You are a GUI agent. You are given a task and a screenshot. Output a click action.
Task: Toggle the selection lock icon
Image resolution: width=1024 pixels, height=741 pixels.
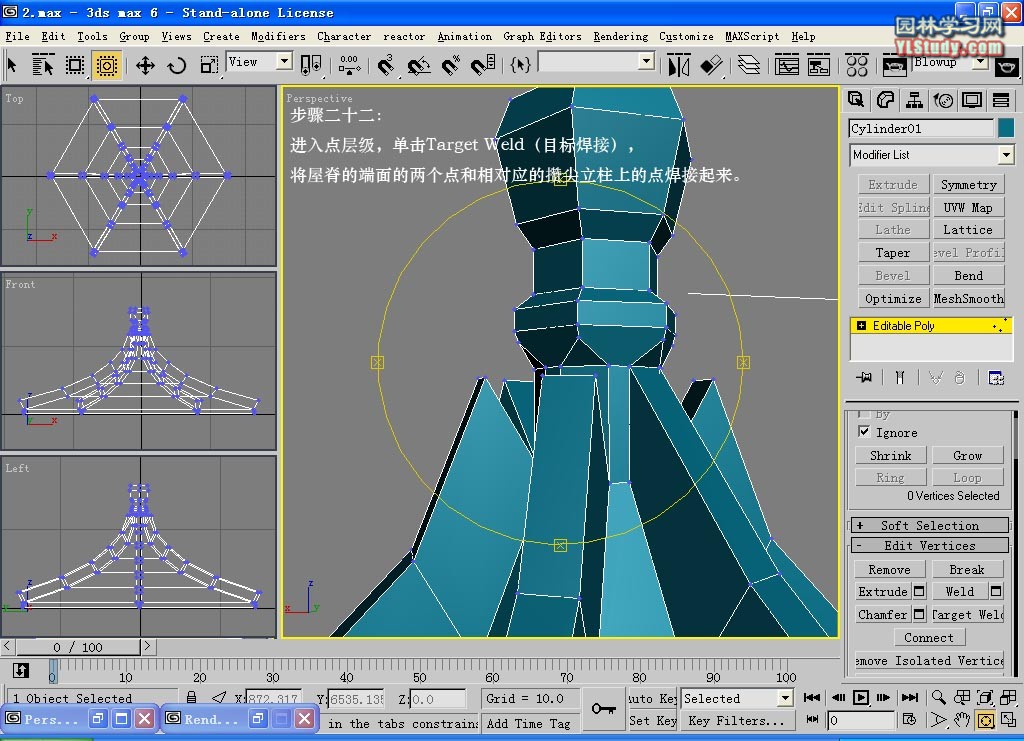(191, 698)
